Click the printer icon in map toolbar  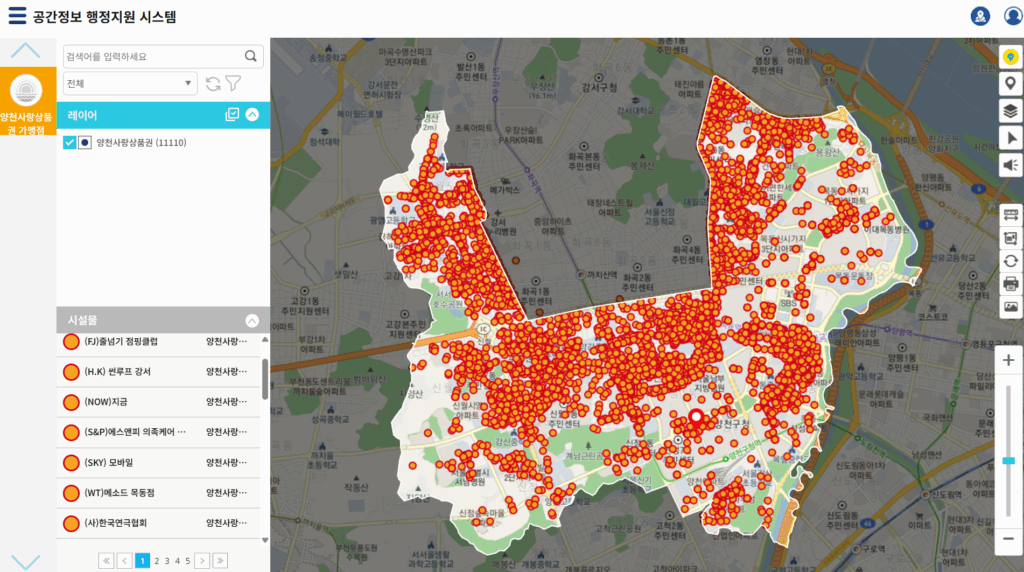[x=1010, y=284]
